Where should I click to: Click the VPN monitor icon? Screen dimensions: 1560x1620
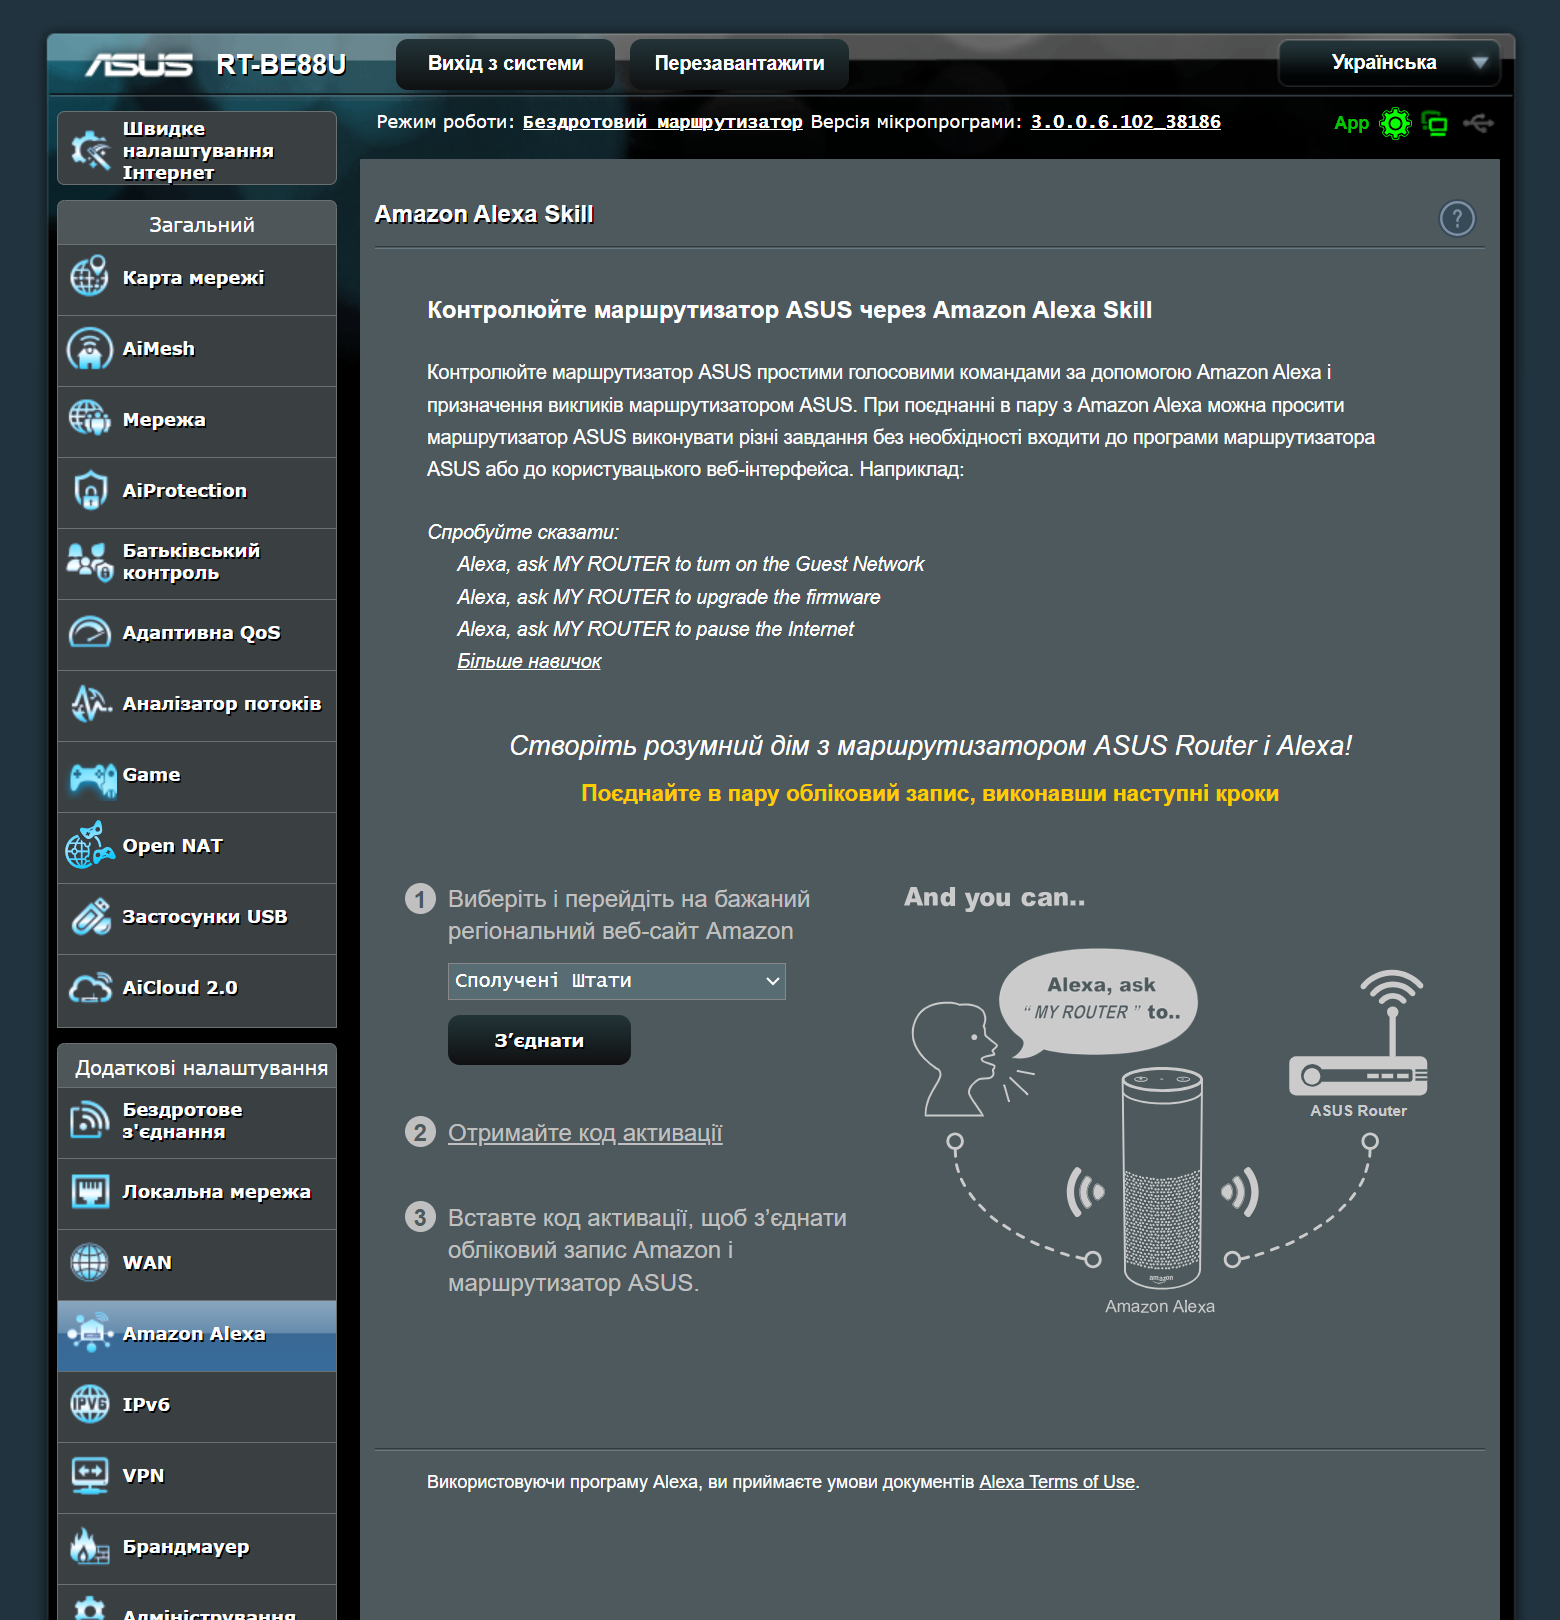point(89,1475)
